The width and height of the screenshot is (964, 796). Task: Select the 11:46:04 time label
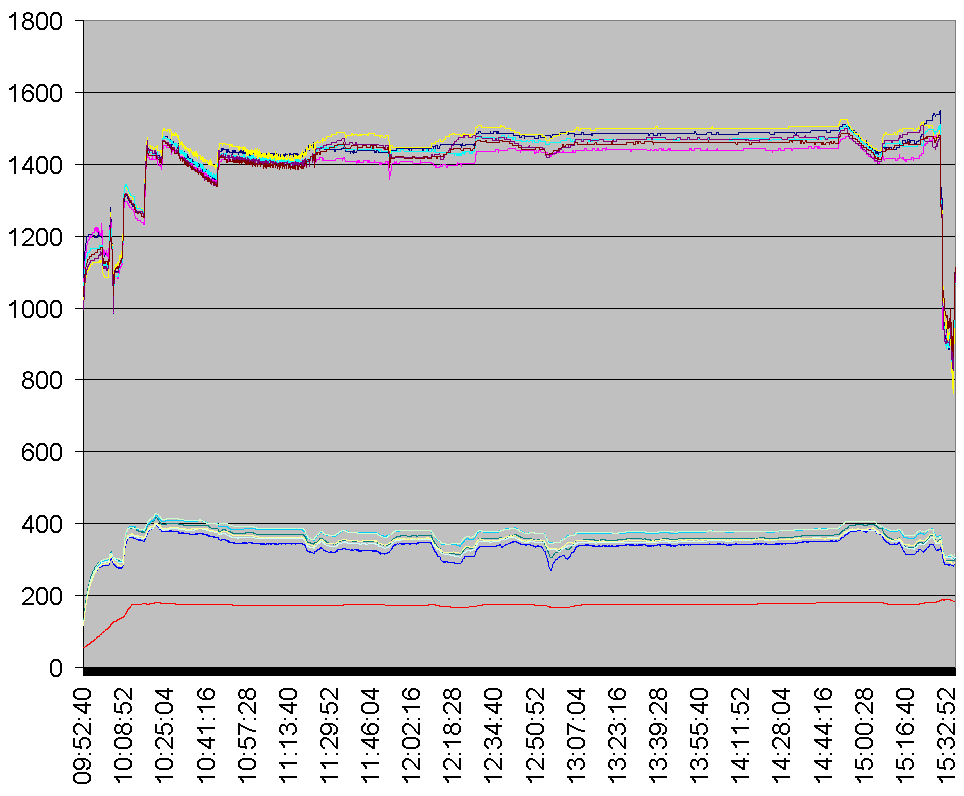tap(370, 736)
